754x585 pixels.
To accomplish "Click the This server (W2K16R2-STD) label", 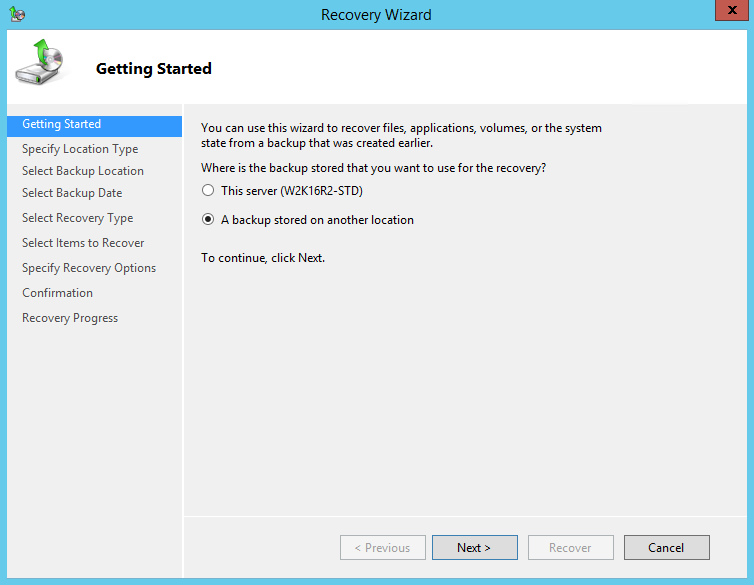I will coord(291,190).
